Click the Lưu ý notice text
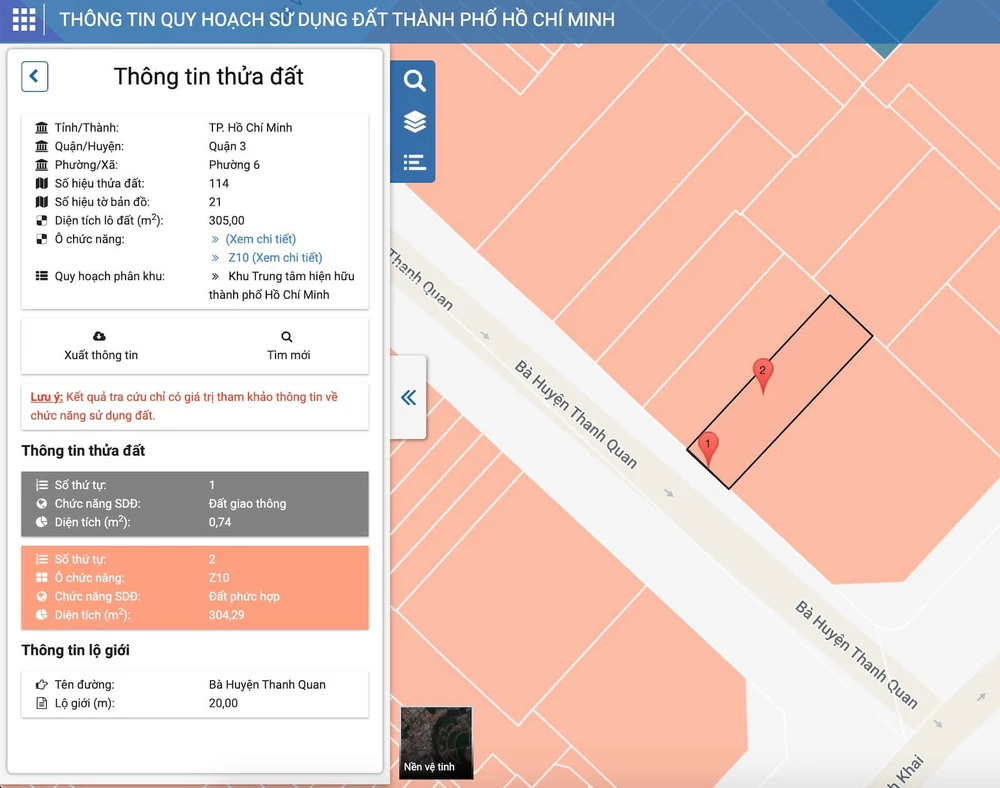The width and height of the screenshot is (1000, 788). tap(185, 406)
